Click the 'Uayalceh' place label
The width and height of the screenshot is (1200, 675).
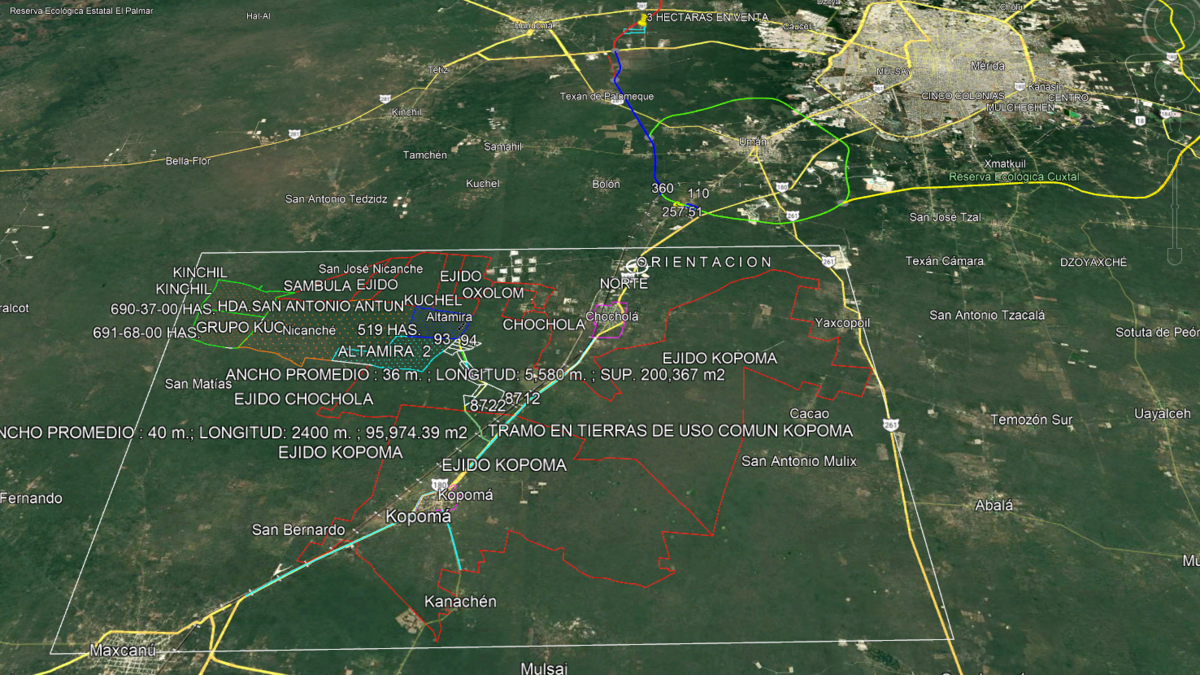(1163, 414)
